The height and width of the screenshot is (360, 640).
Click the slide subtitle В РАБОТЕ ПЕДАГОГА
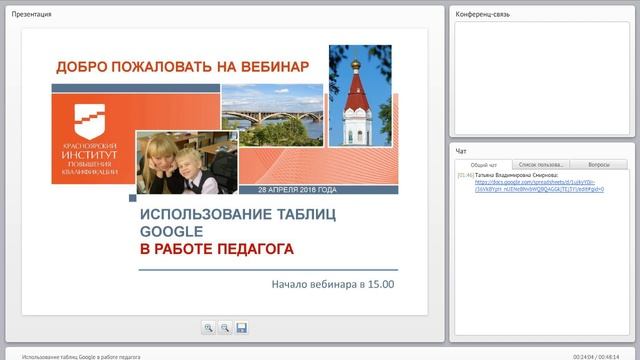coord(217,249)
